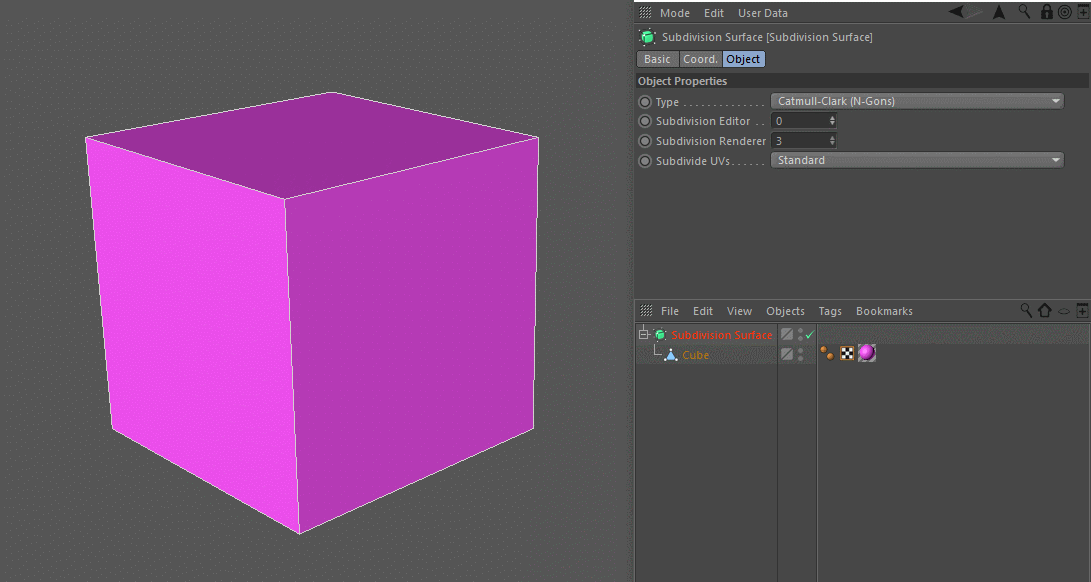Toggle the animation dot beside Type
Viewport: 1091px width, 582px height.
tap(645, 102)
